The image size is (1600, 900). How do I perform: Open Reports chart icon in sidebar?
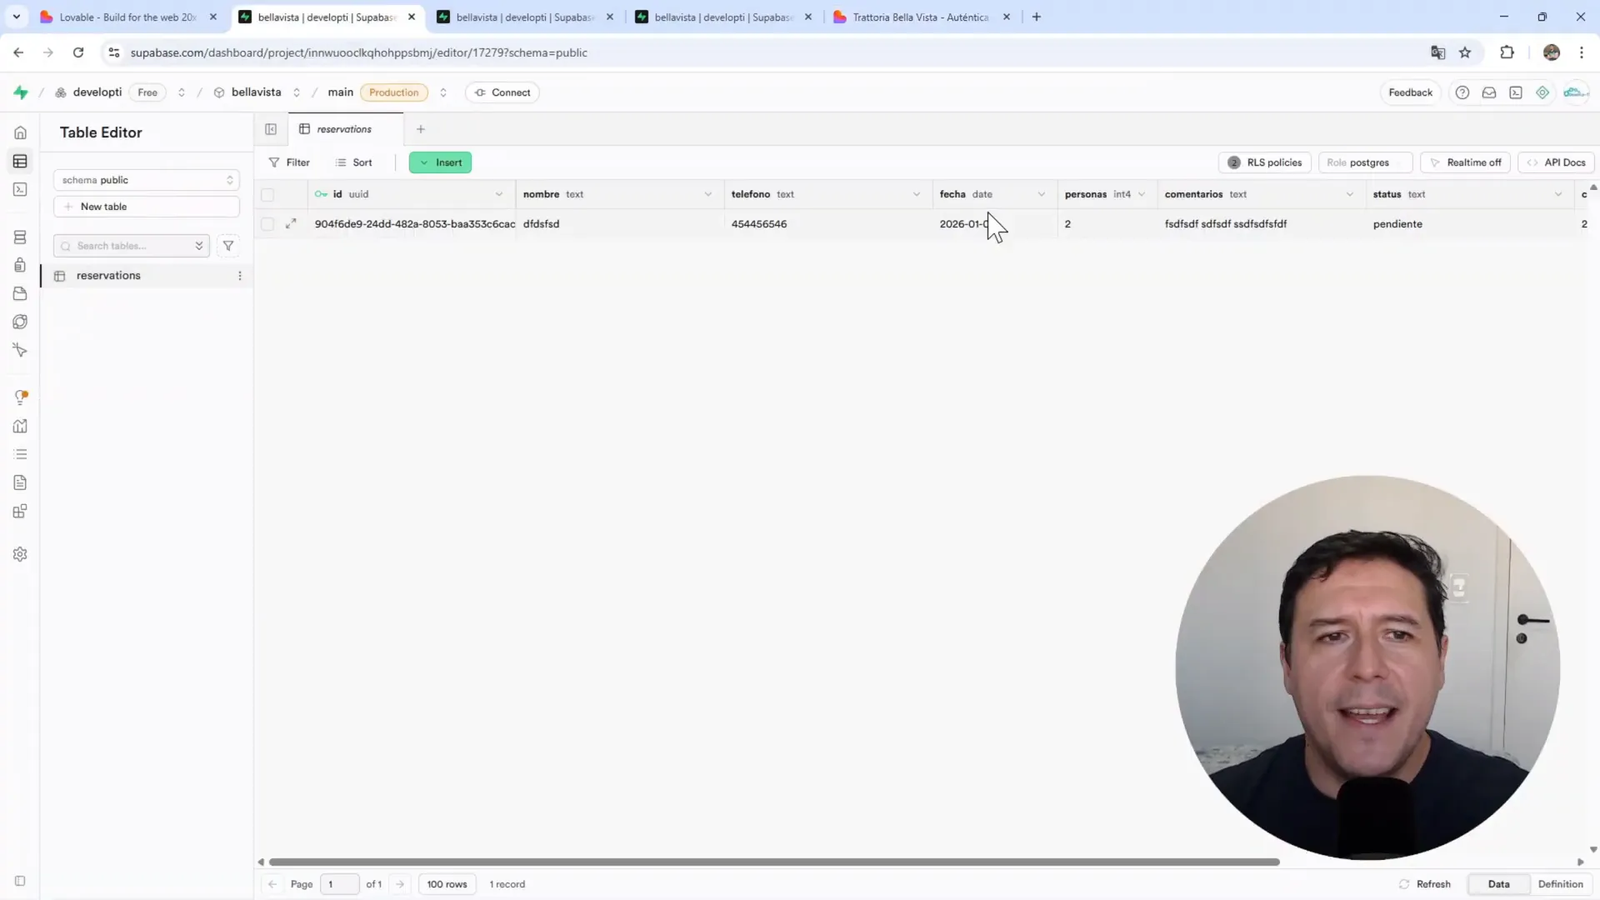pyautogui.click(x=20, y=426)
